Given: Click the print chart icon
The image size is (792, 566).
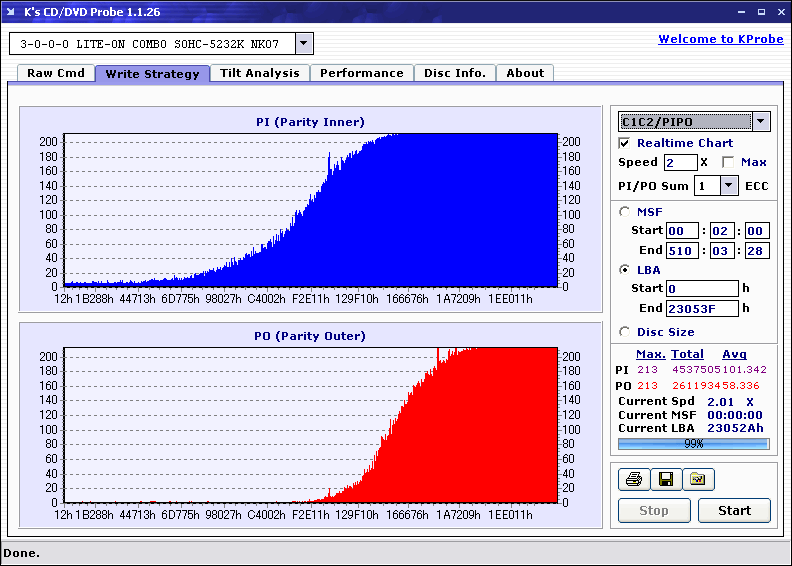Looking at the screenshot, I should 634,479.
